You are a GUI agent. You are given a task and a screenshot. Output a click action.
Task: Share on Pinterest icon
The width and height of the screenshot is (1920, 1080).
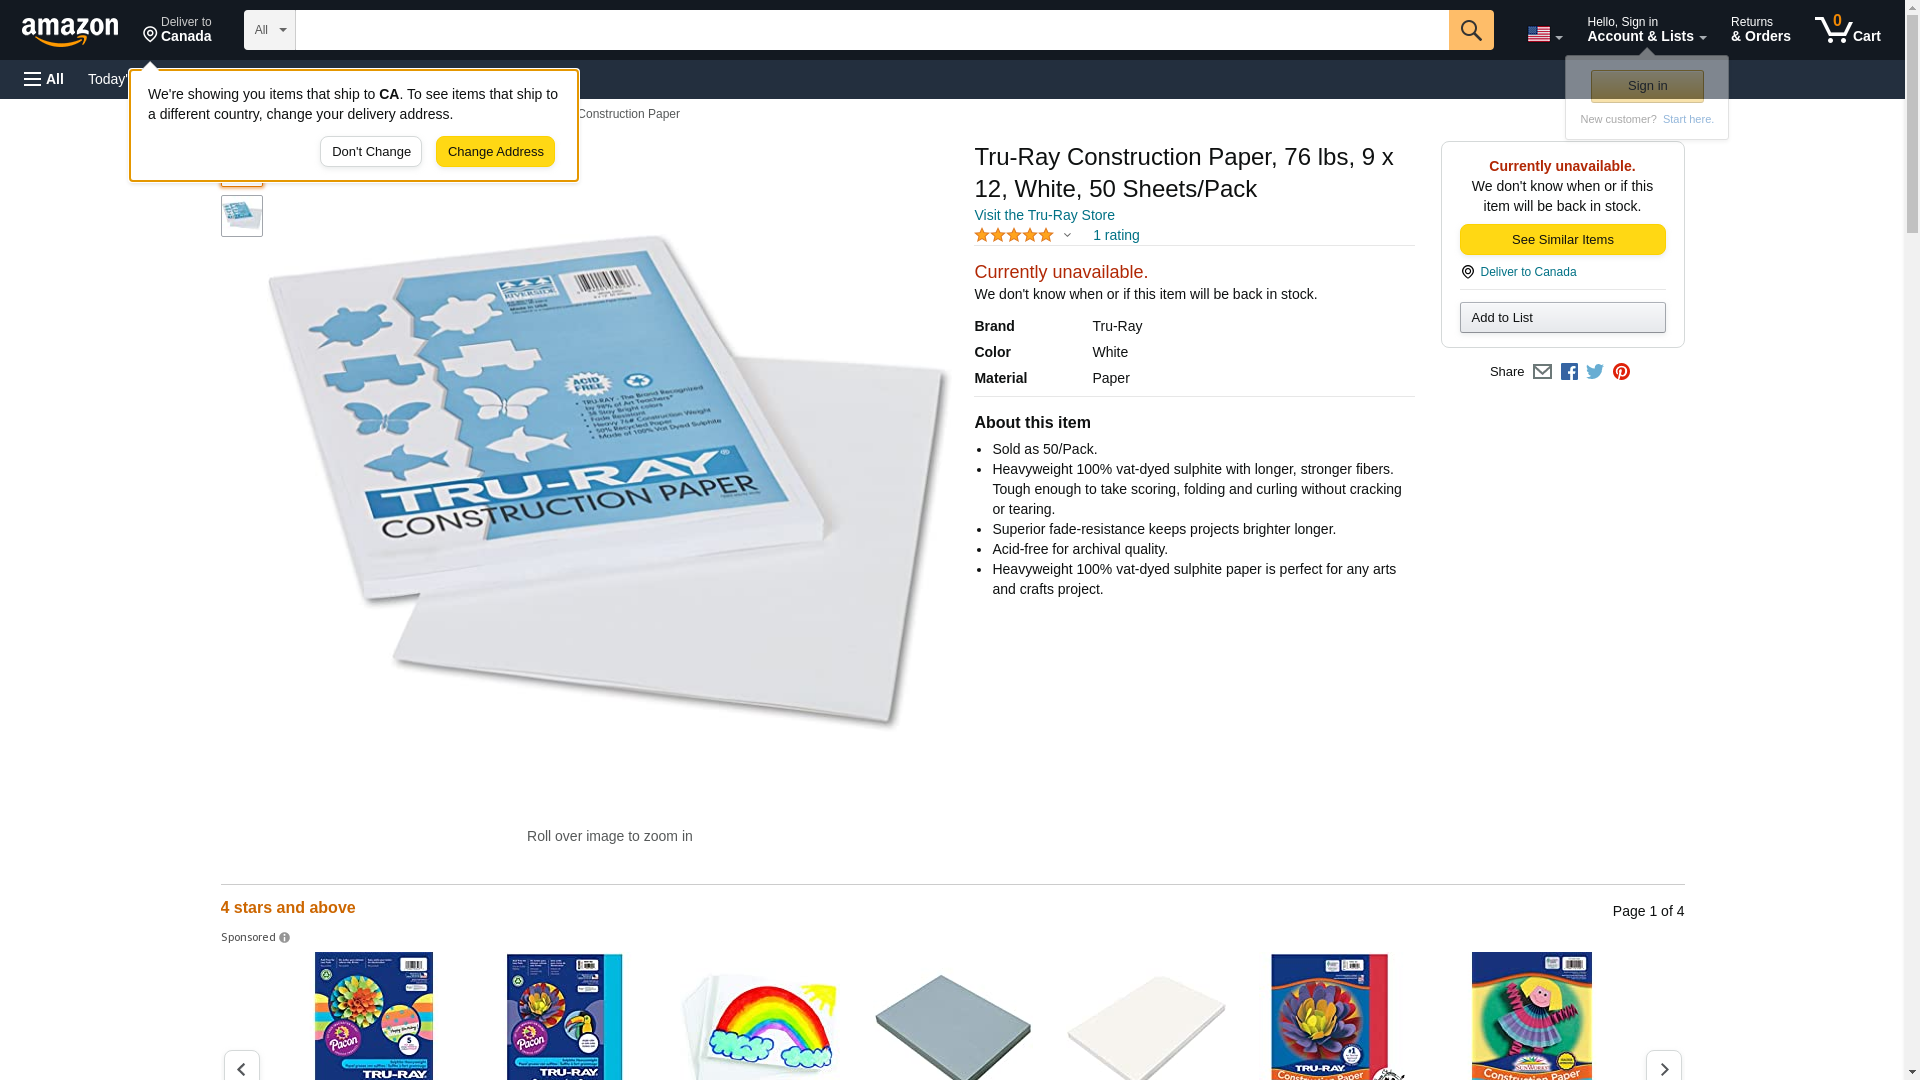click(x=1621, y=372)
